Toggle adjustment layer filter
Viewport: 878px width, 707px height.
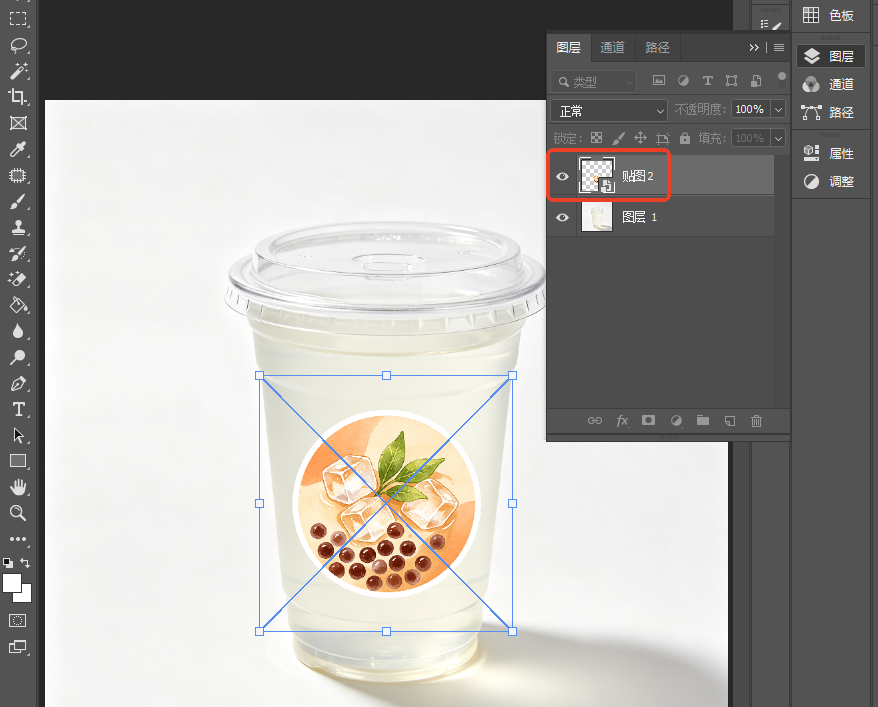(683, 81)
